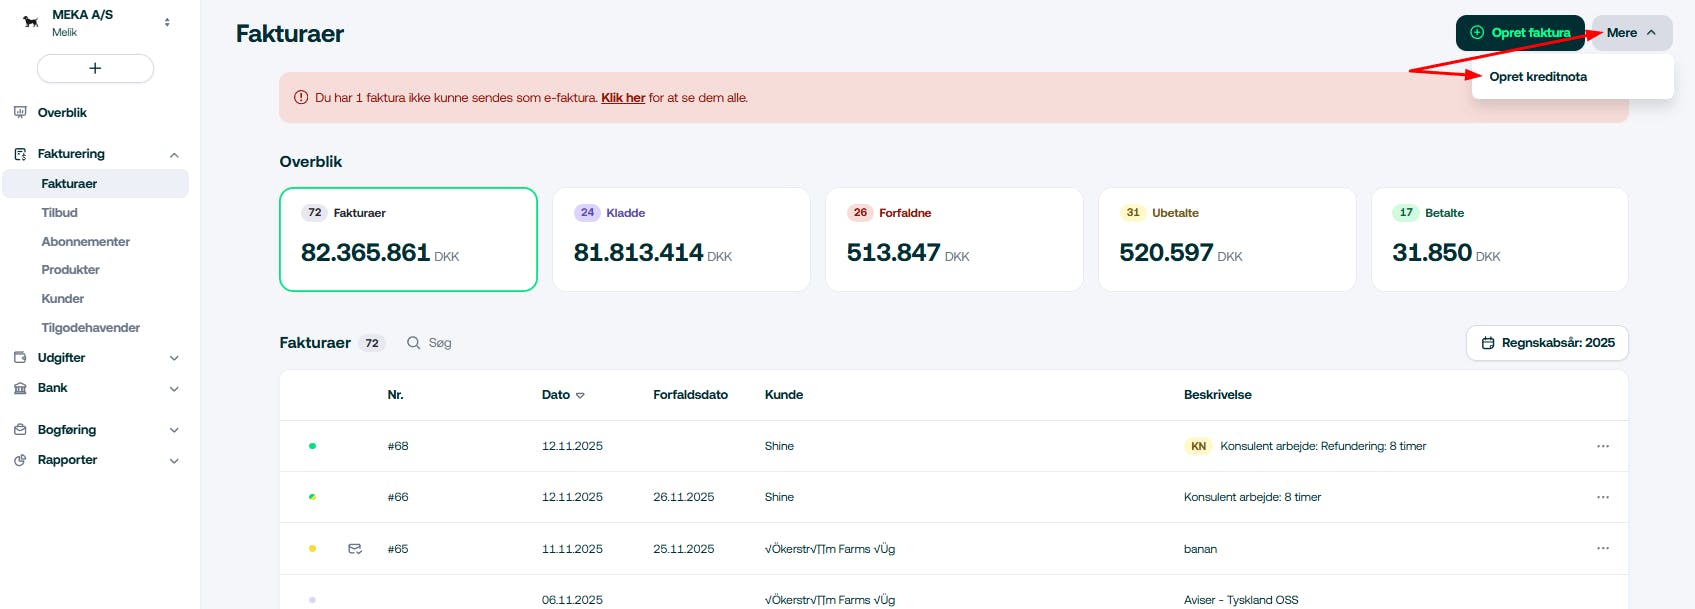
Task: Click the Rapporter pie chart icon
Action: (20, 460)
